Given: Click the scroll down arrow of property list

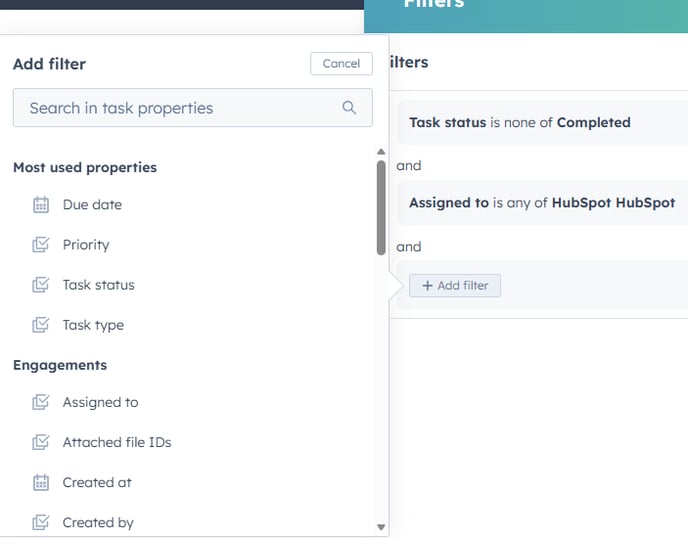Looking at the screenshot, I should coord(381,527).
